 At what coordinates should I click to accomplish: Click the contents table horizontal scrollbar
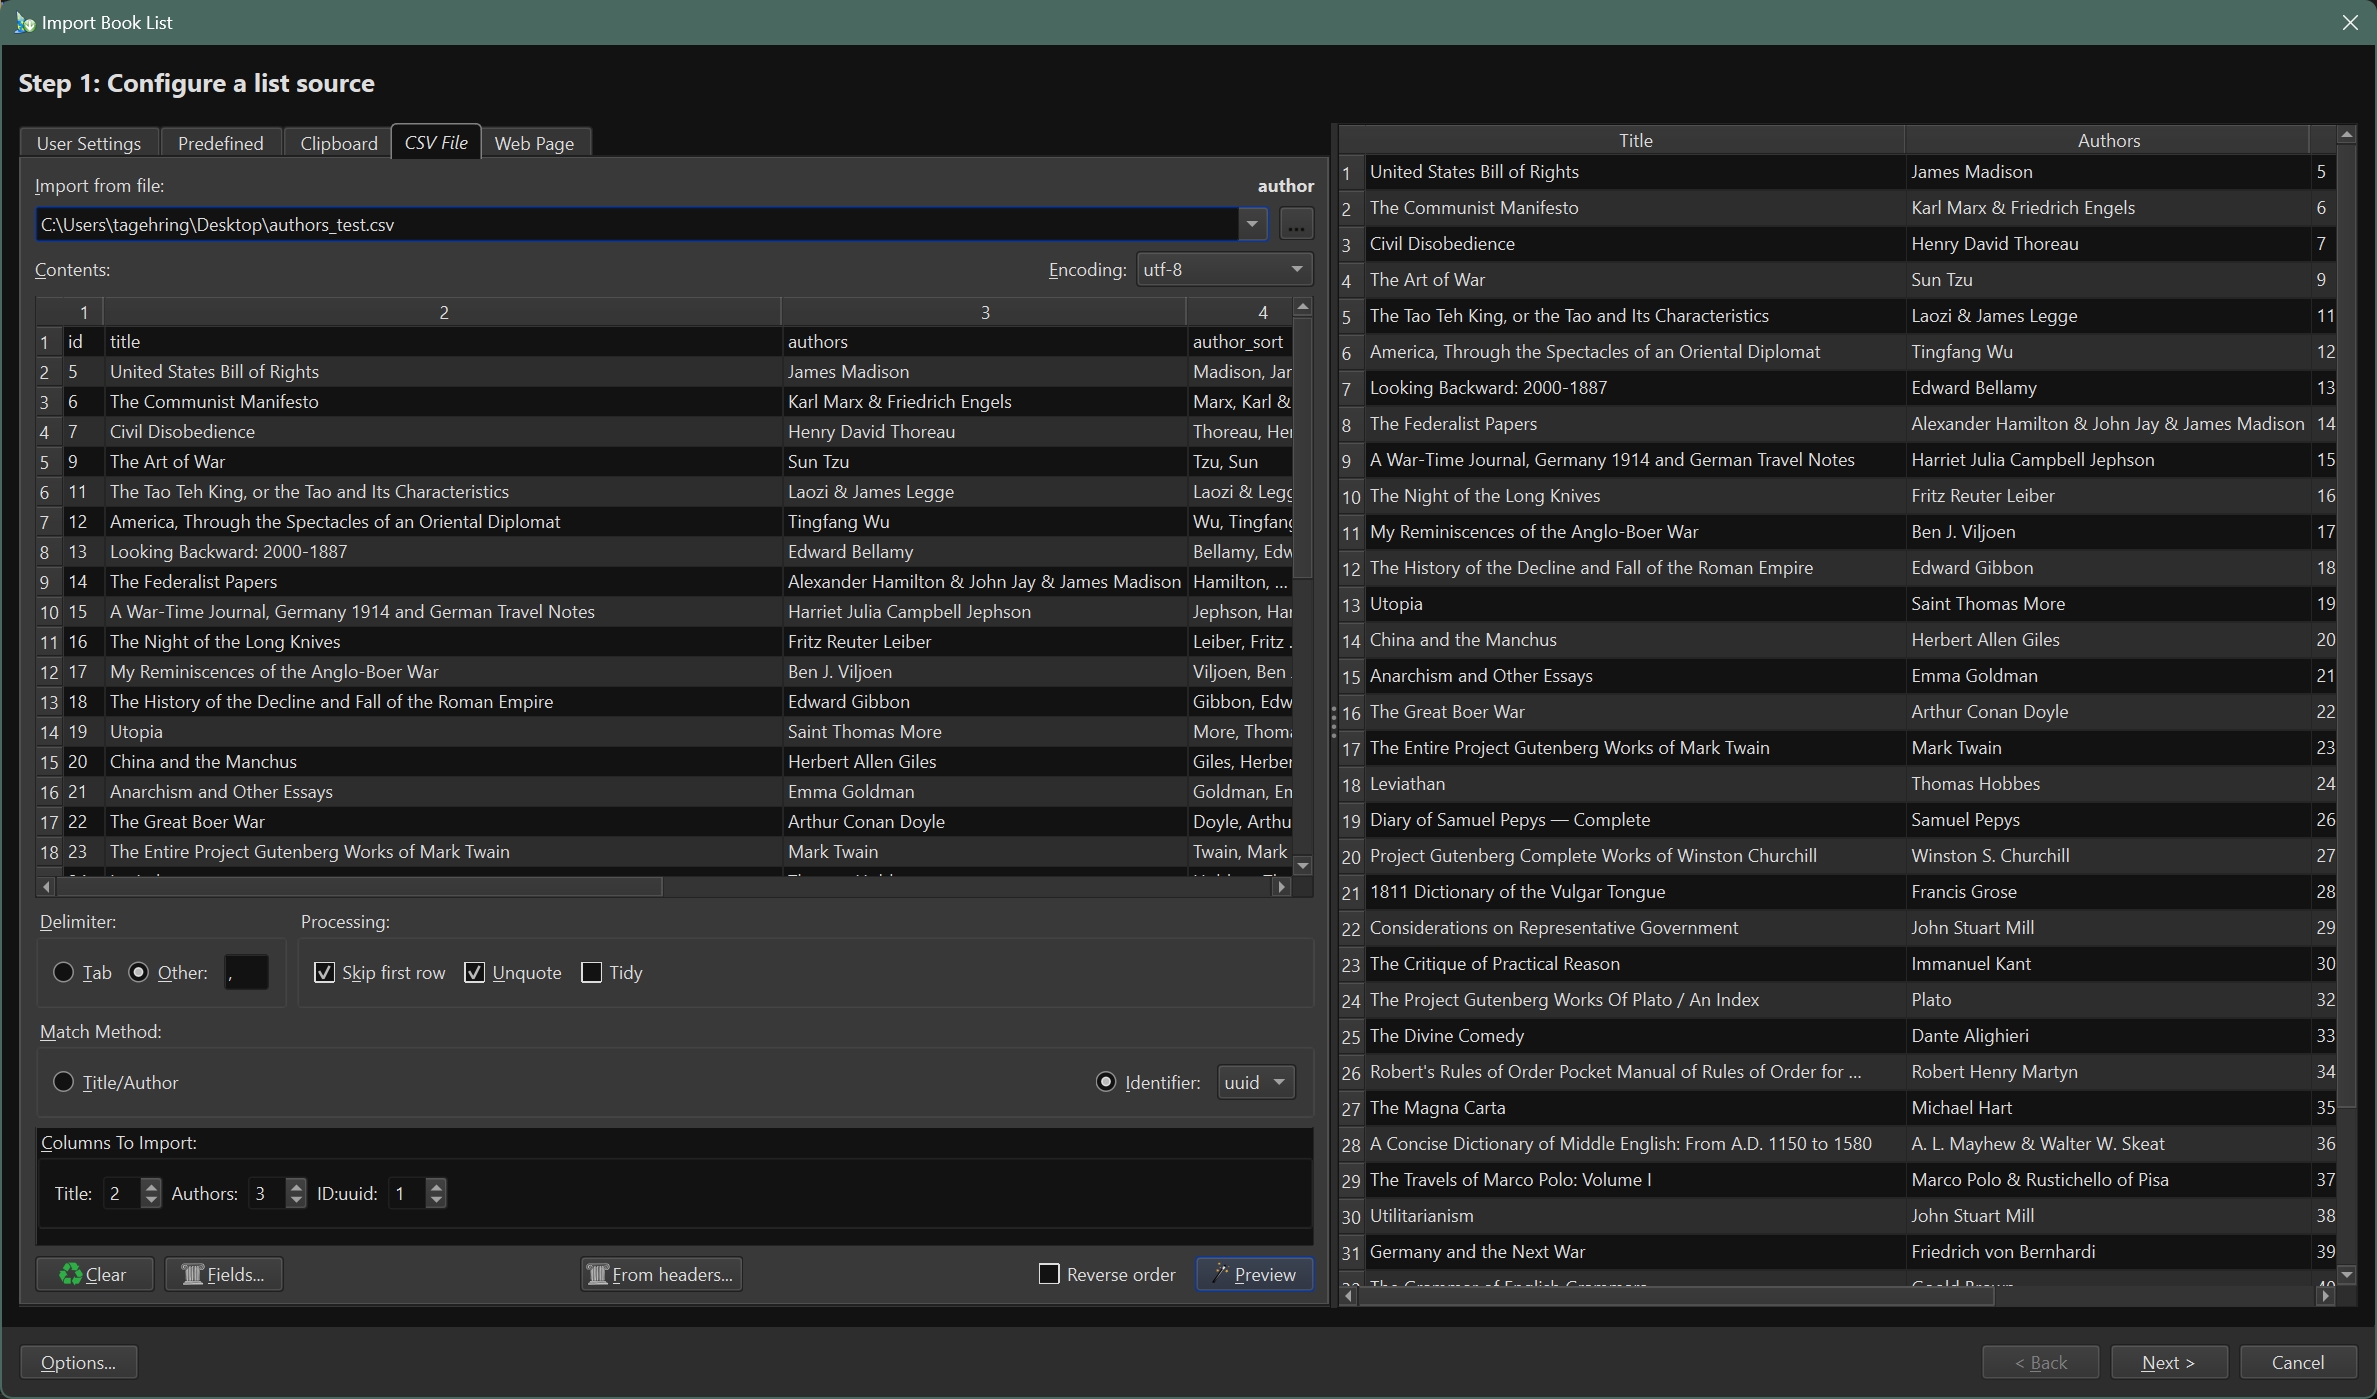tap(360, 887)
